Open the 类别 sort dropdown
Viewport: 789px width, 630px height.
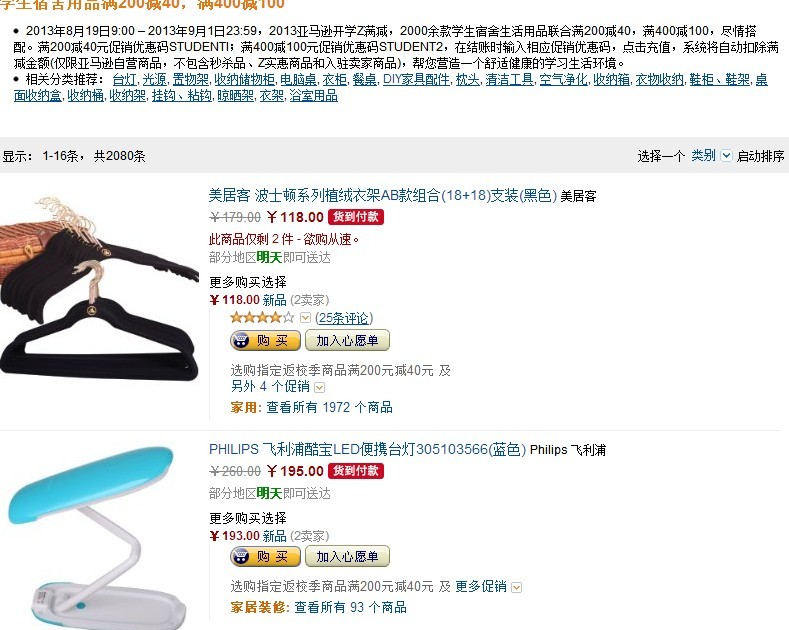(711, 155)
